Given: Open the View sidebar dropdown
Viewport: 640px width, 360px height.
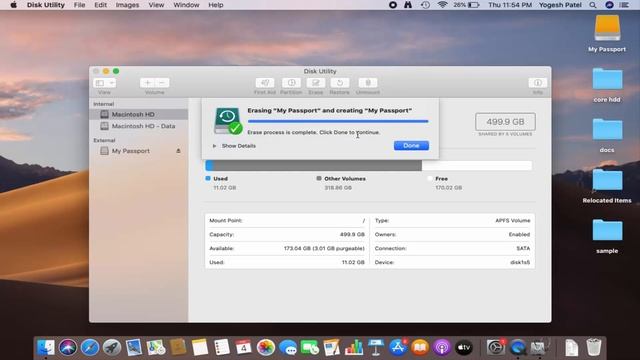Looking at the screenshot, I should pyautogui.click(x=104, y=83).
